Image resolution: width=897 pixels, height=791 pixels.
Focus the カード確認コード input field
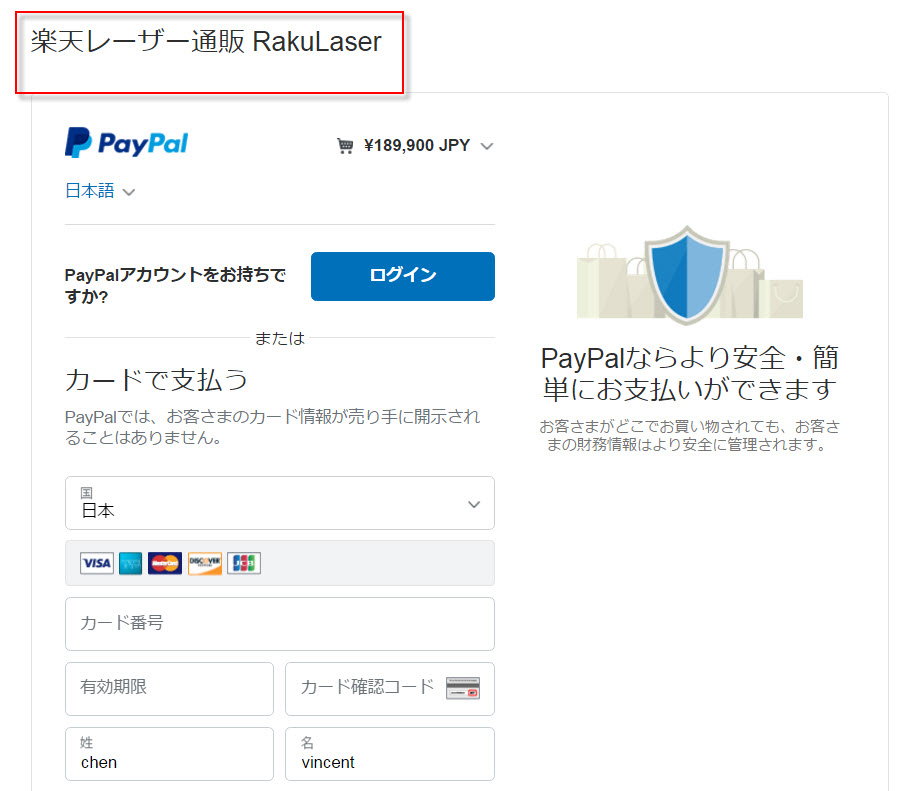point(390,689)
